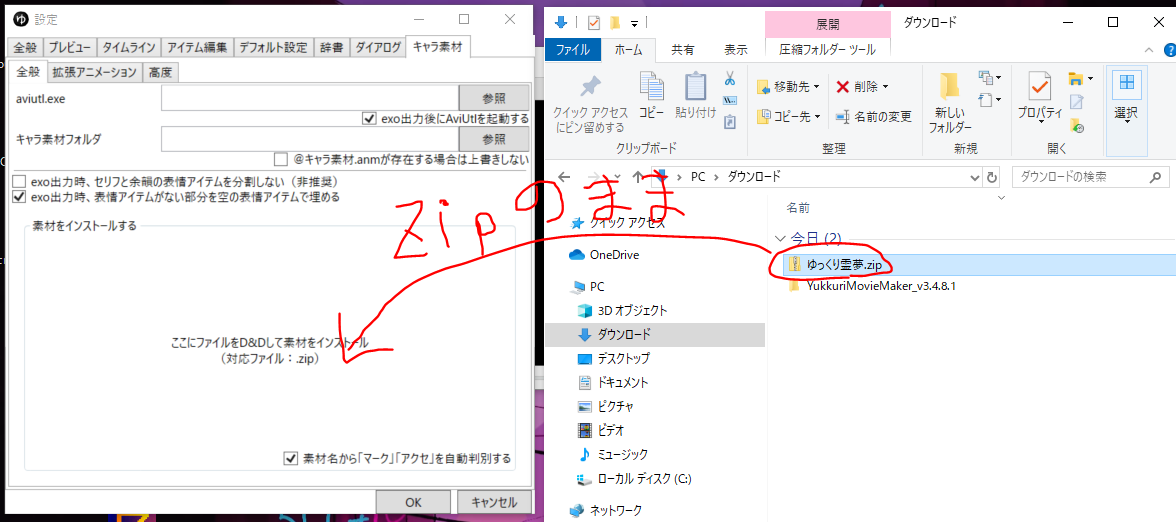Expand address bar history dropdown
This screenshot has height=522, width=1176.
973,178
